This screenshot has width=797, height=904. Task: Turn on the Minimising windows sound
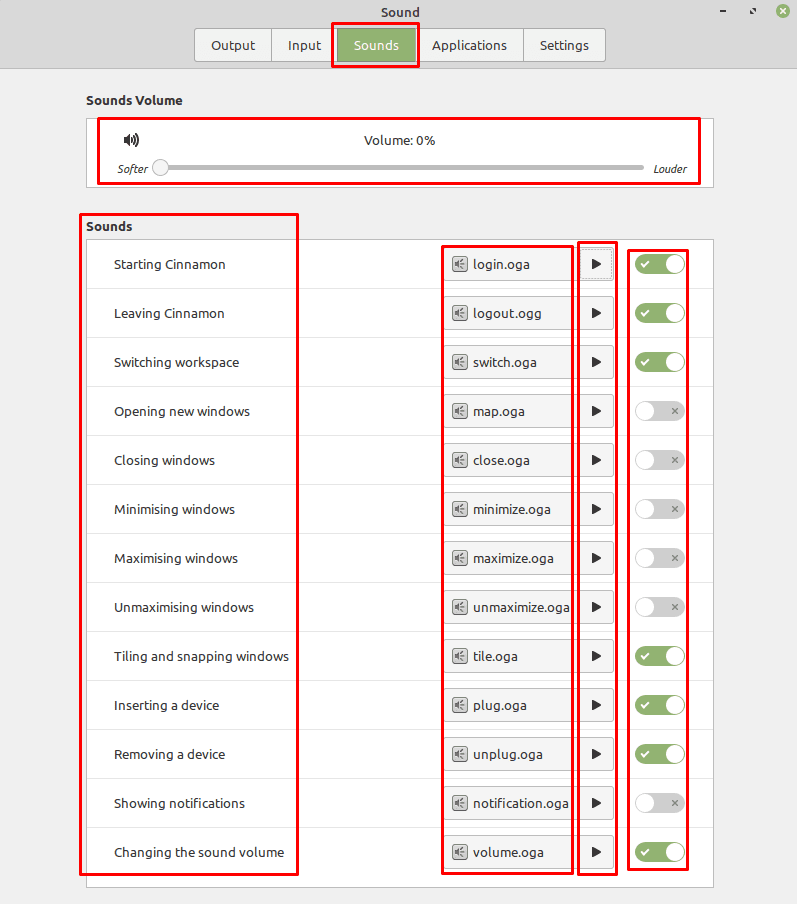click(660, 509)
